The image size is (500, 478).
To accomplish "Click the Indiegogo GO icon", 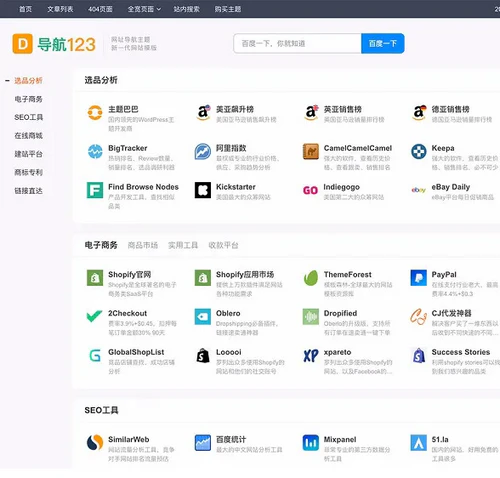I will pyautogui.click(x=310, y=190).
